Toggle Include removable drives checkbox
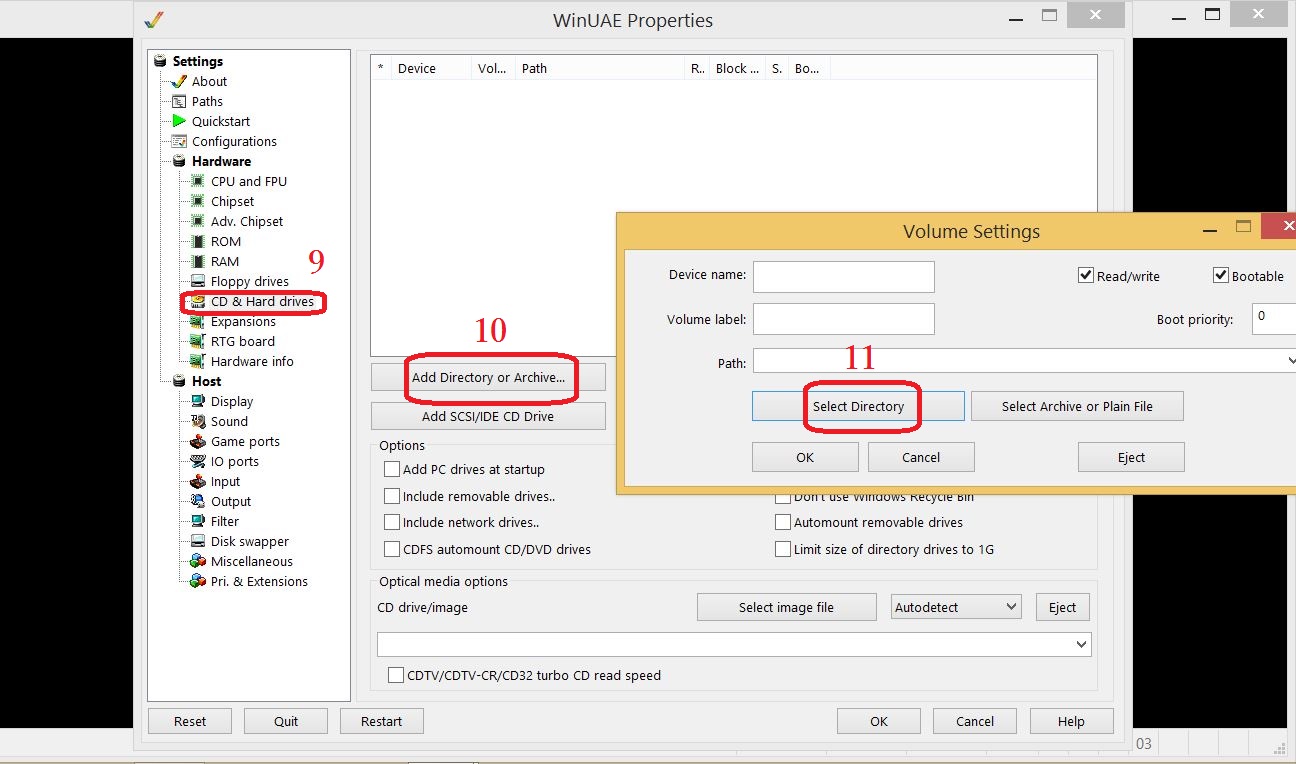1296x764 pixels. click(x=392, y=496)
